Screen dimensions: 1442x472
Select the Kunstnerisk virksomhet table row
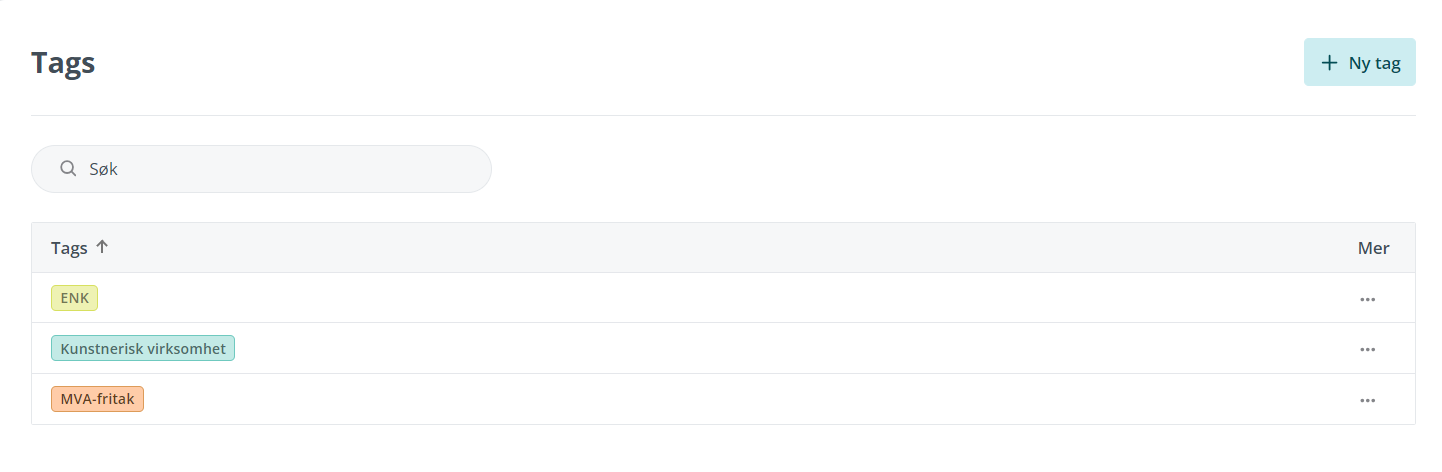coord(723,348)
